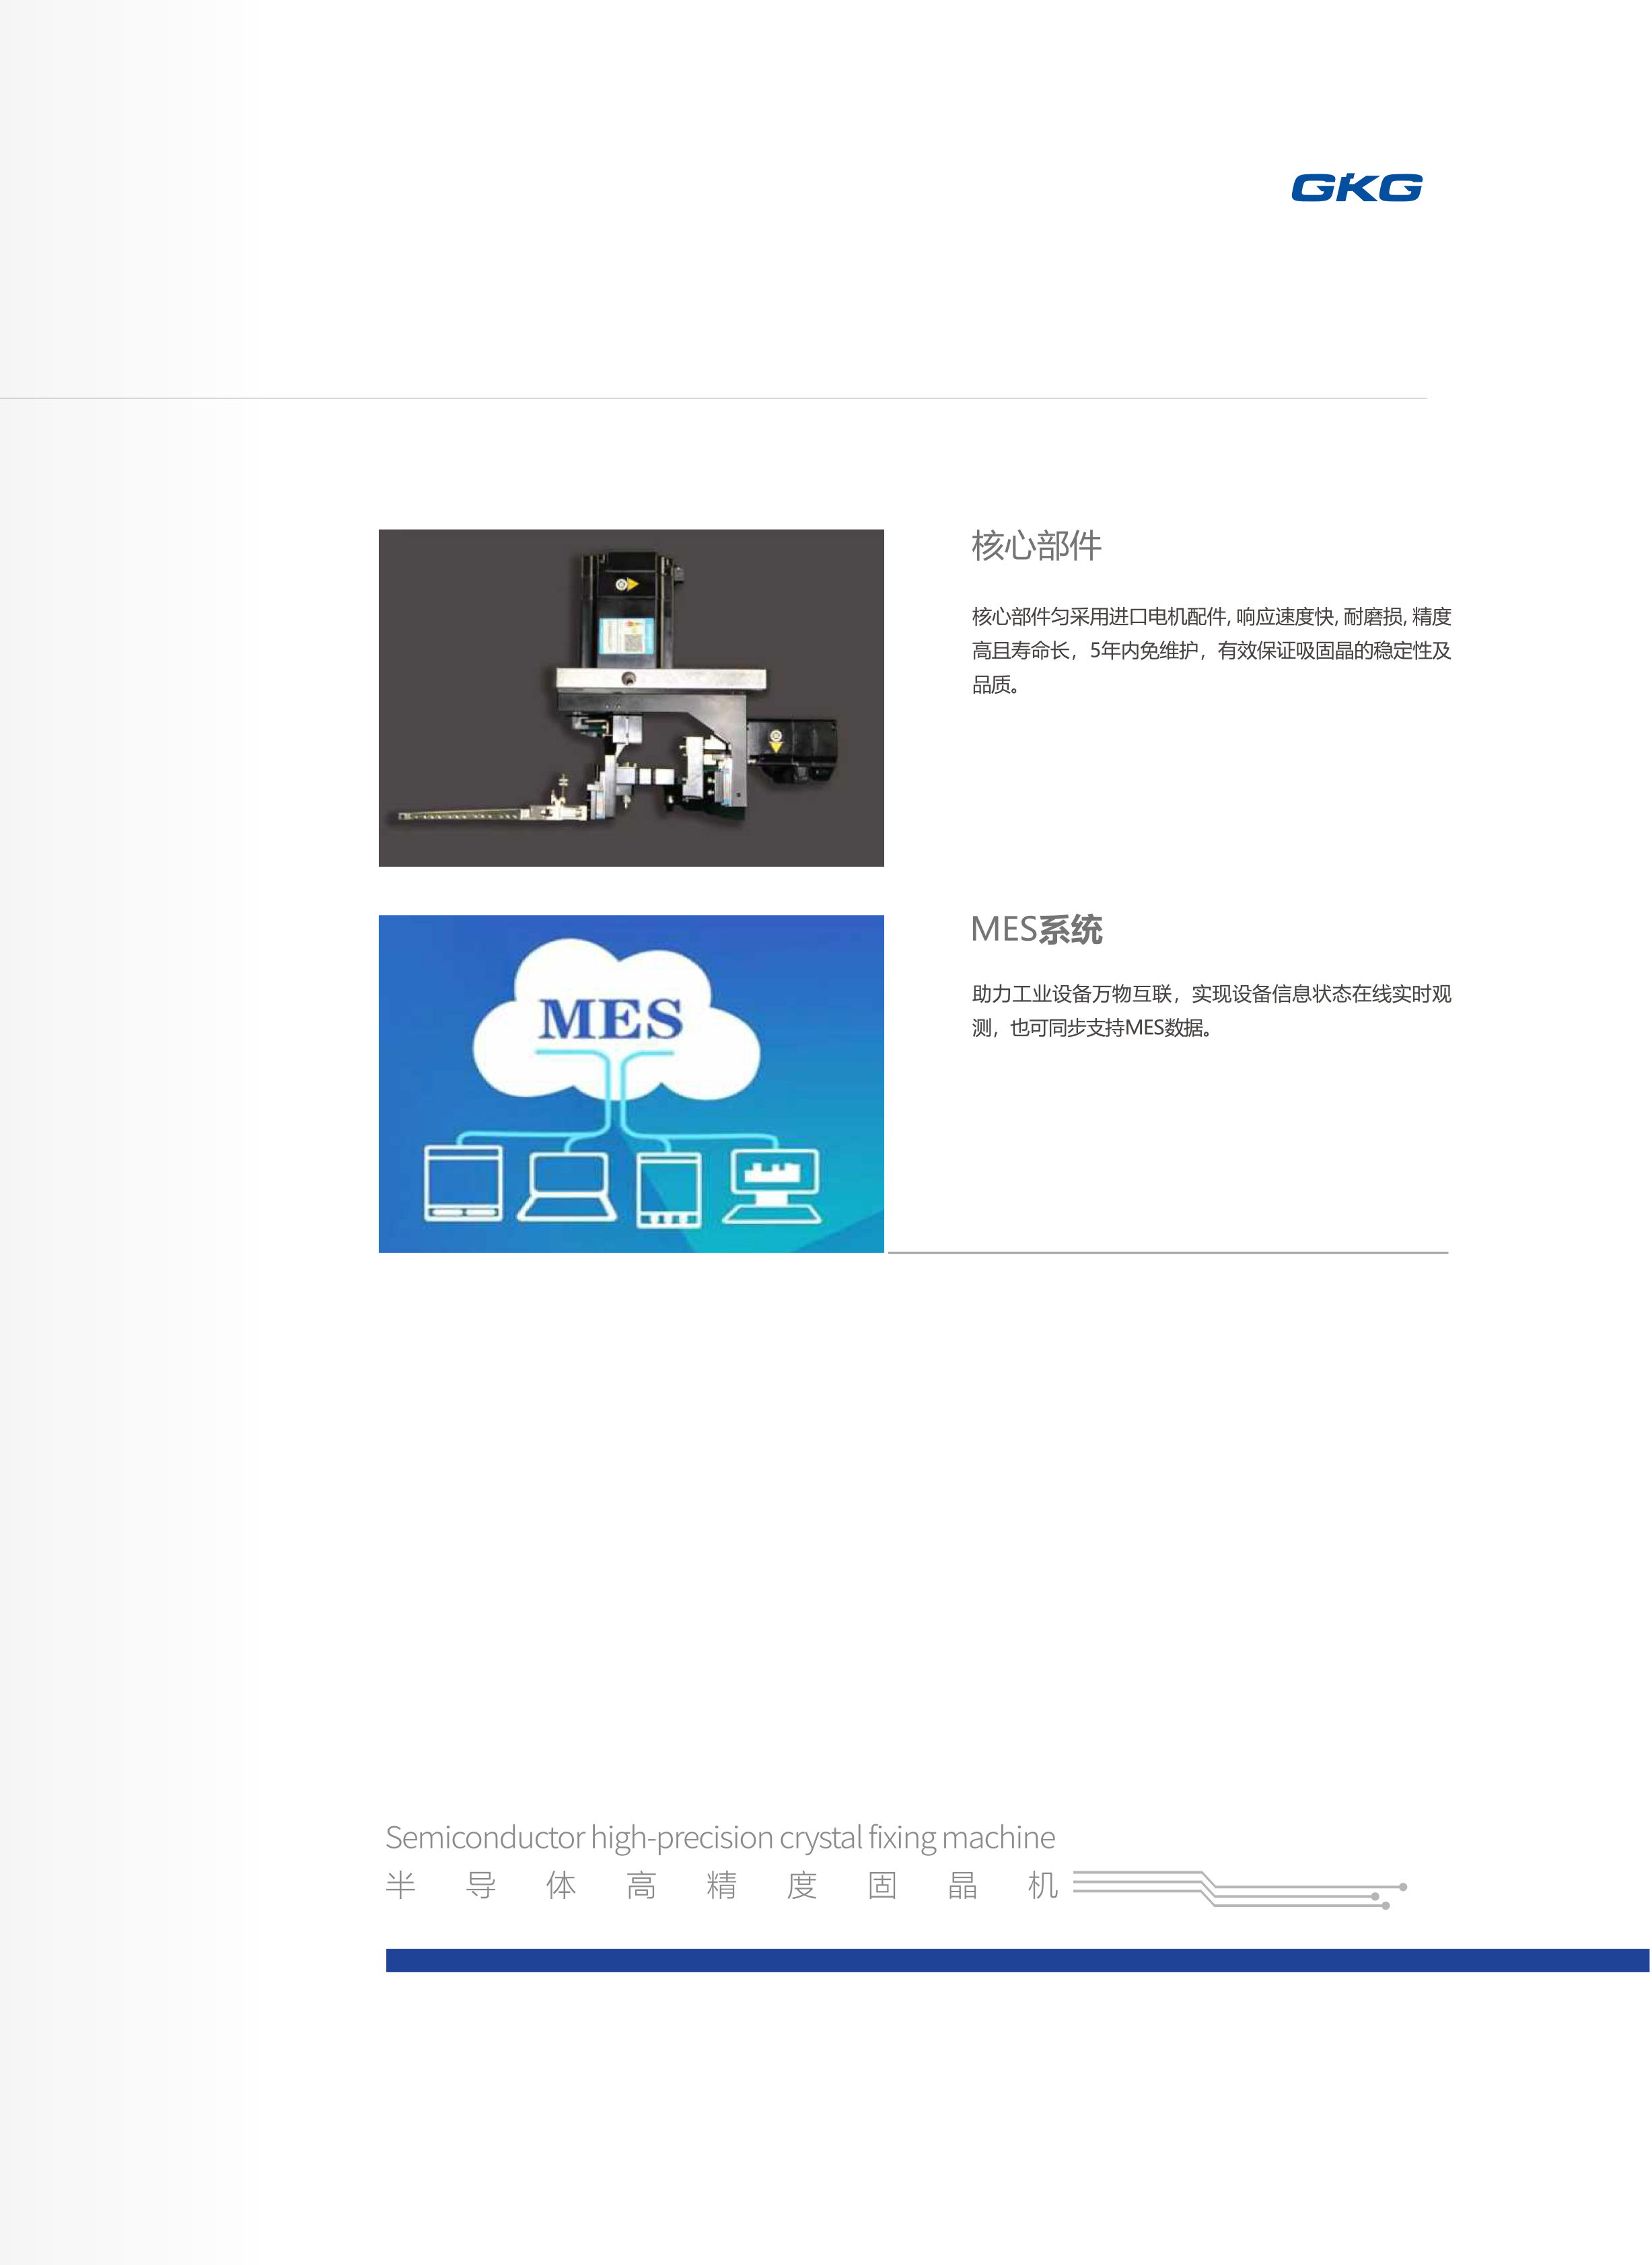
Task: Click the Chinese title 半导体高精度固晶机
Action: [x=721, y=1885]
